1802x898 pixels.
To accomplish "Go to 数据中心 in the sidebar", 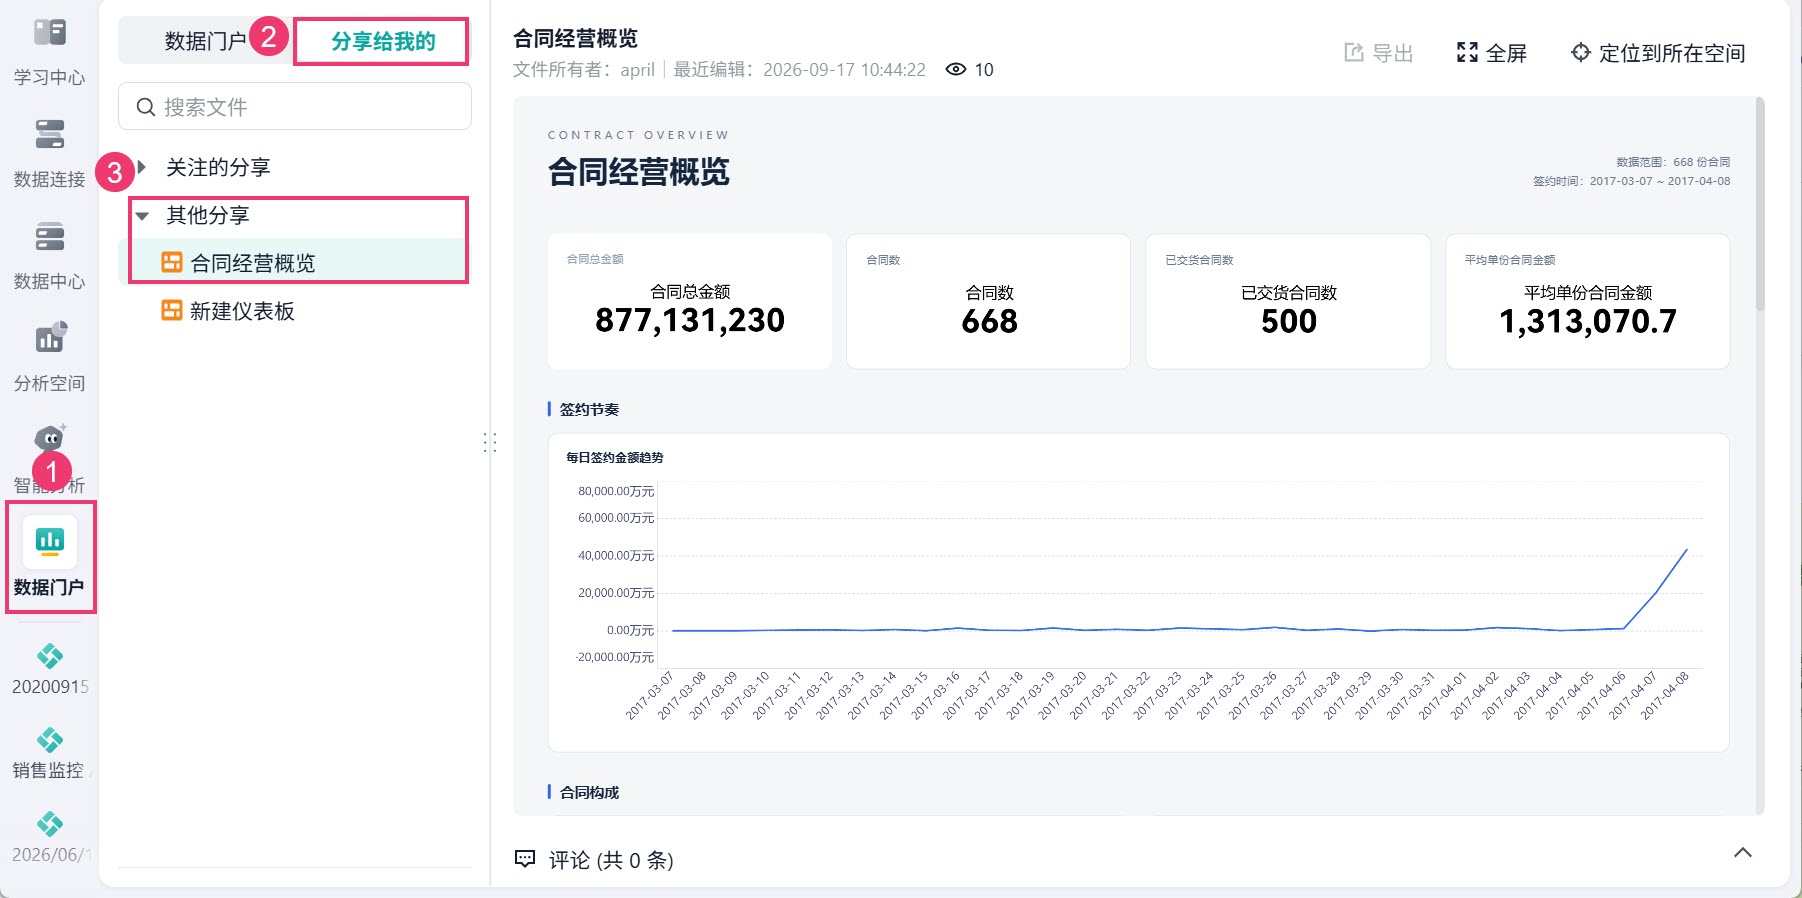I will [50, 237].
